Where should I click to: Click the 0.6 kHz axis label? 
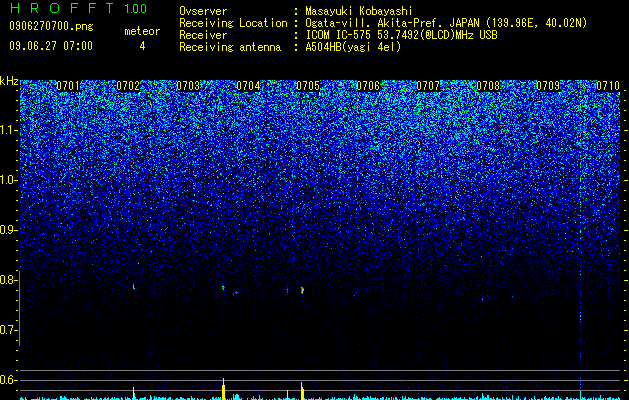(9, 380)
